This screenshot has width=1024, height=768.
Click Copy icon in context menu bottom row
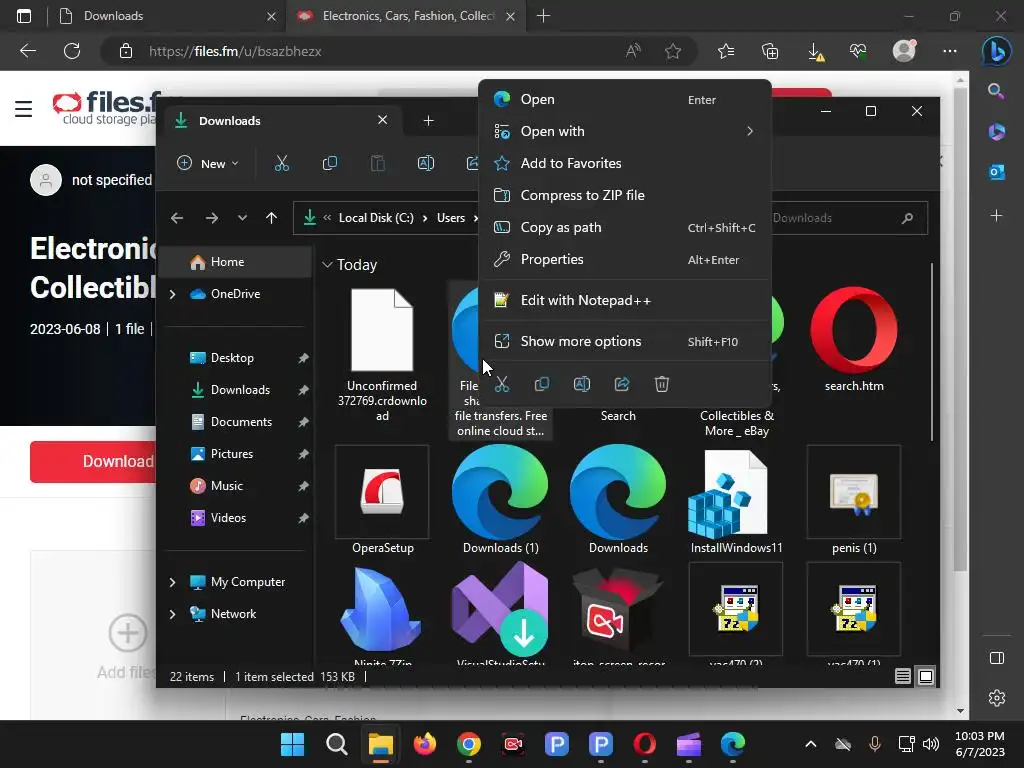pos(541,384)
